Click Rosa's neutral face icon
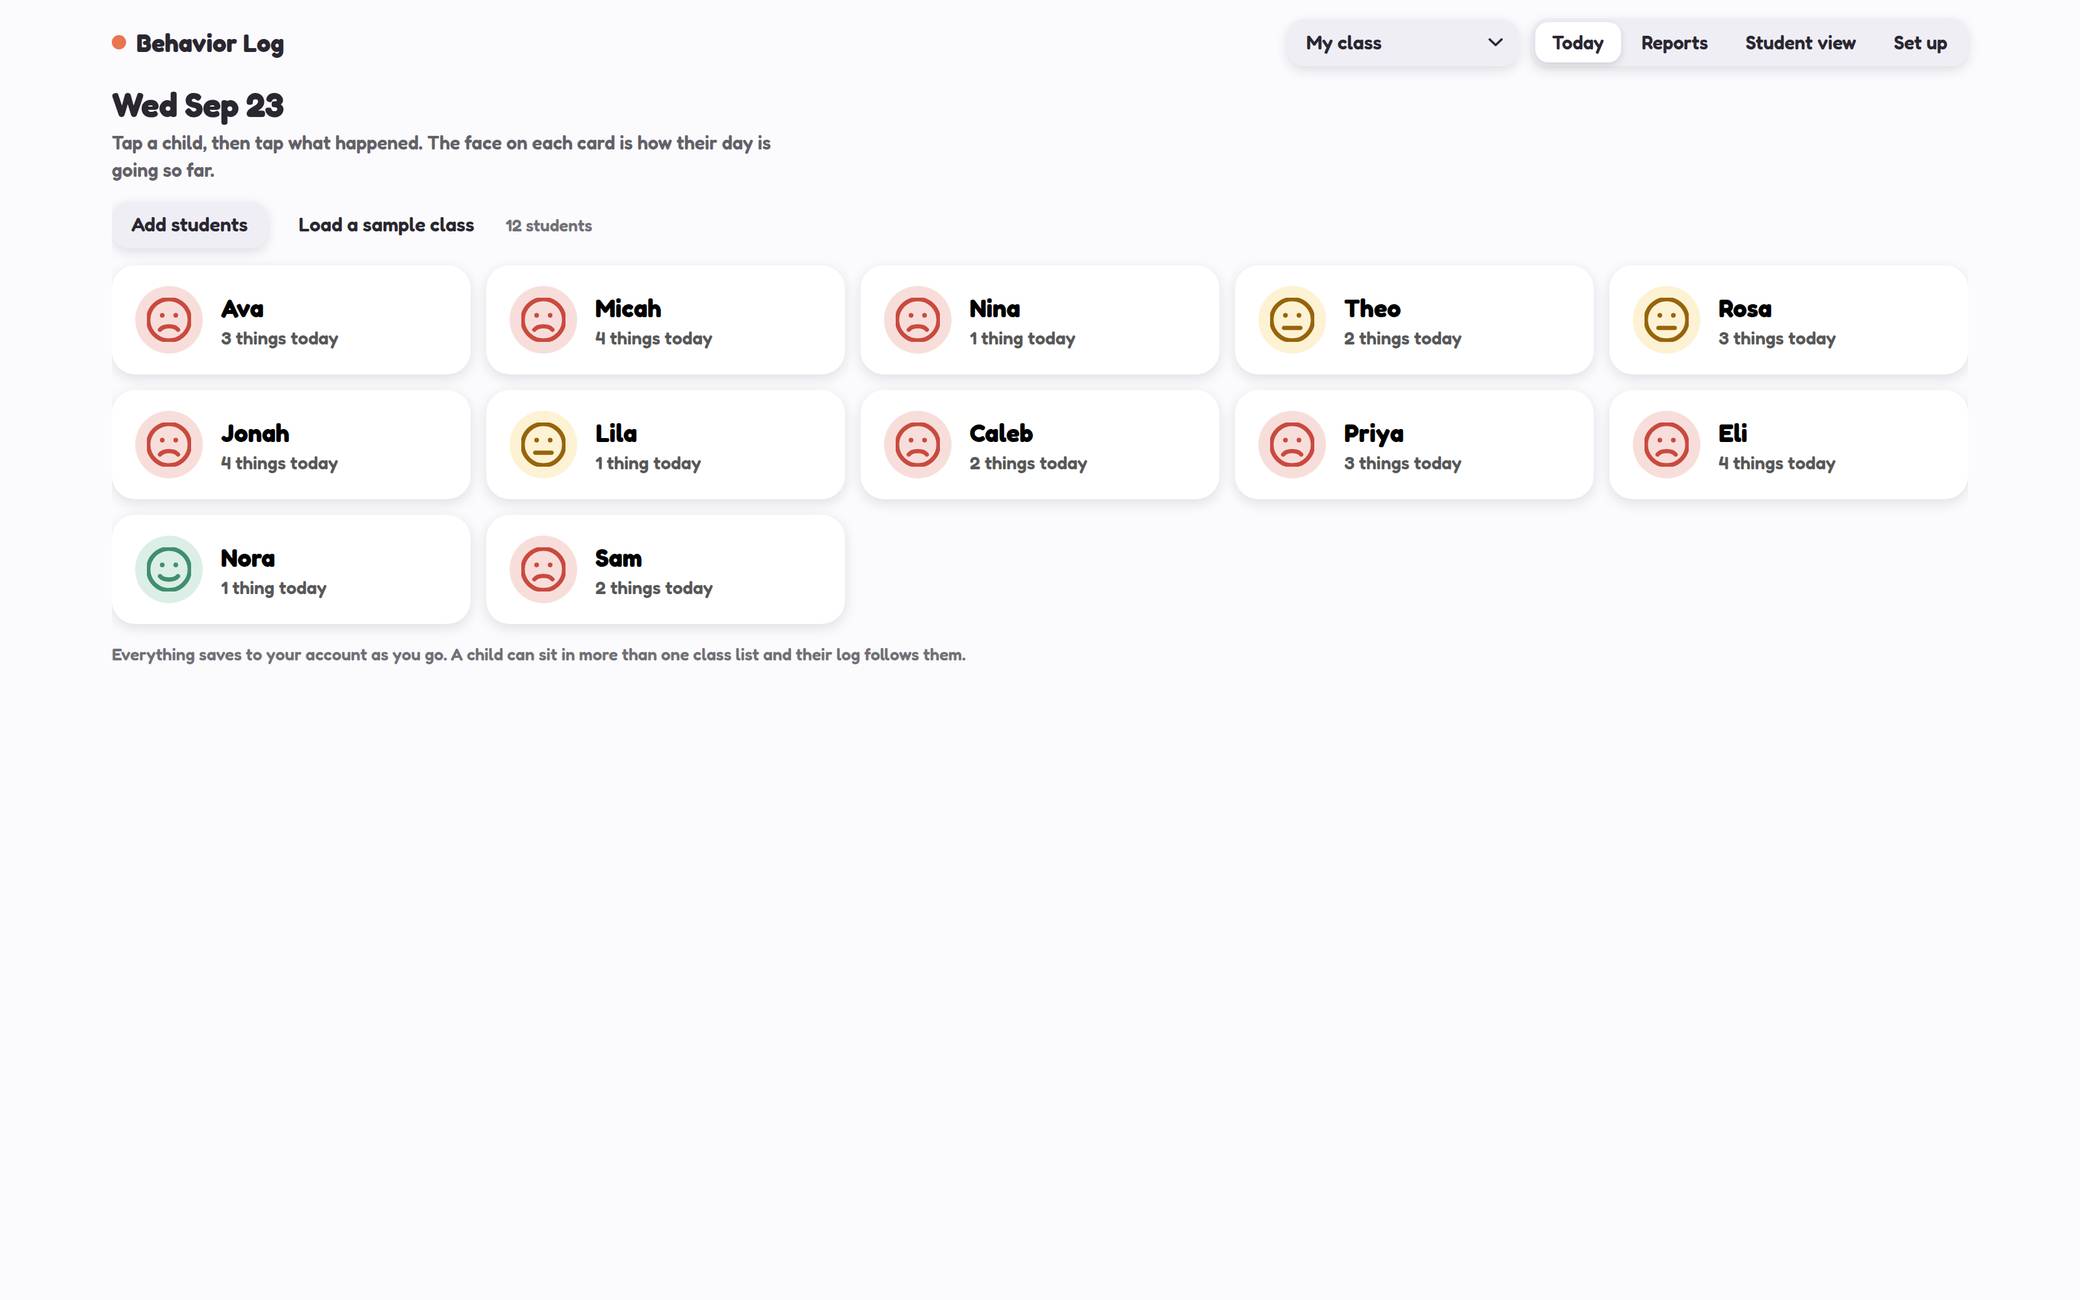The width and height of the screenshot is (2080, 1300). click(x=1666, y=320)
